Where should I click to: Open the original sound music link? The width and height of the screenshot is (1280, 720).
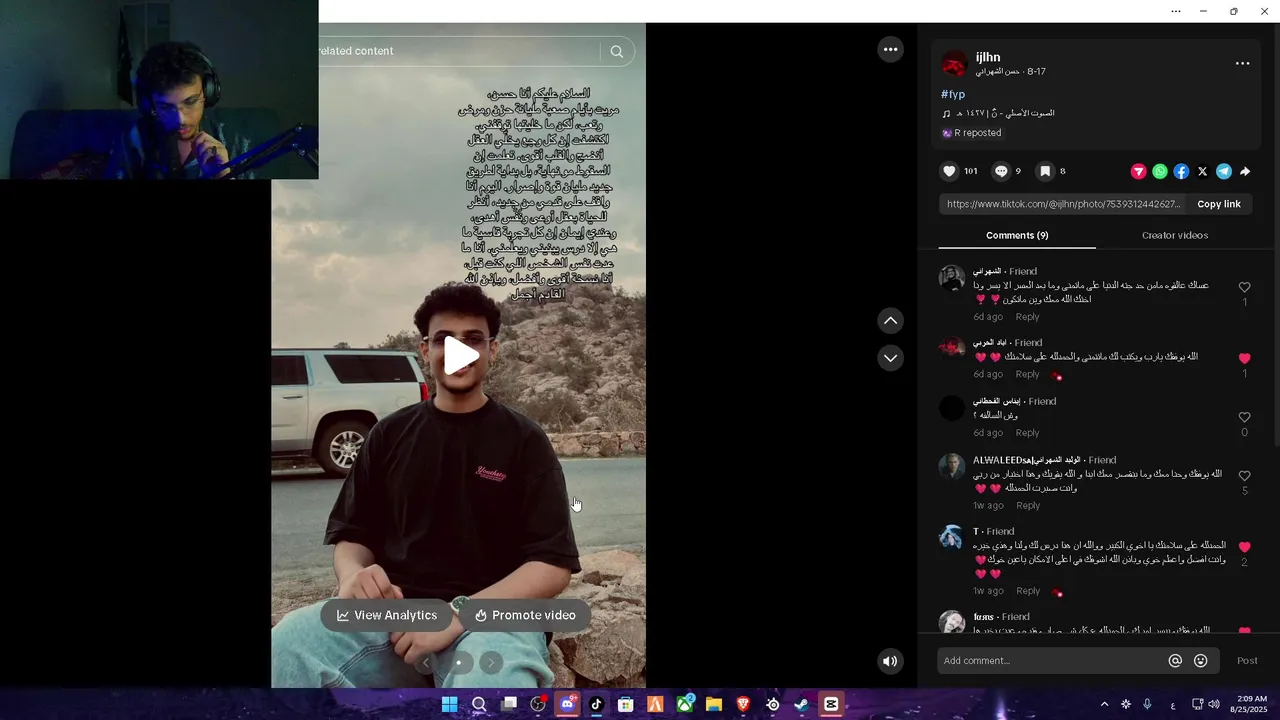tap(999, 113)
